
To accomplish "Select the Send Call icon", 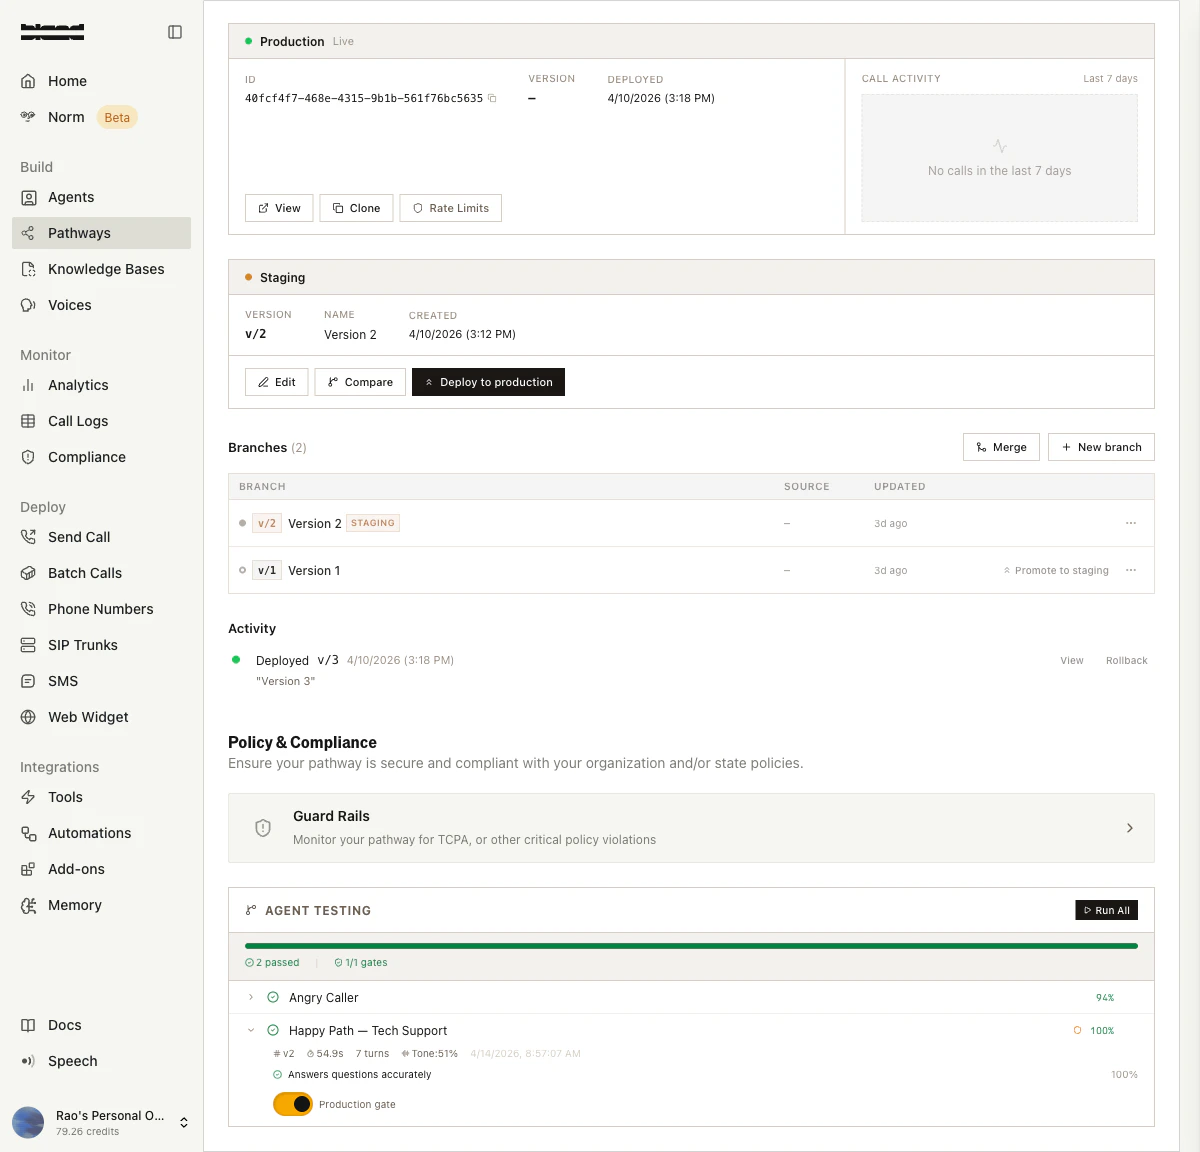I will point(28,537).
